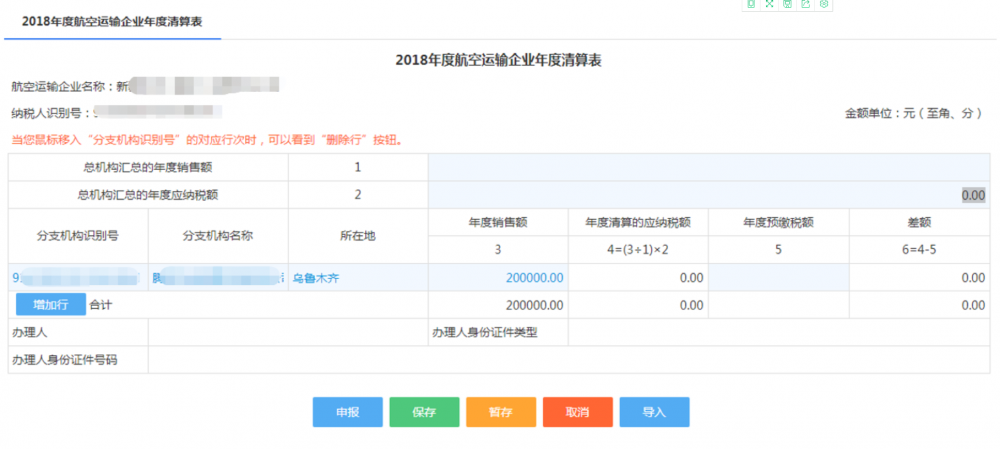
Task: Click 乌鲁木齐 in the 所在地 column
Action: (x=316, y=278)
